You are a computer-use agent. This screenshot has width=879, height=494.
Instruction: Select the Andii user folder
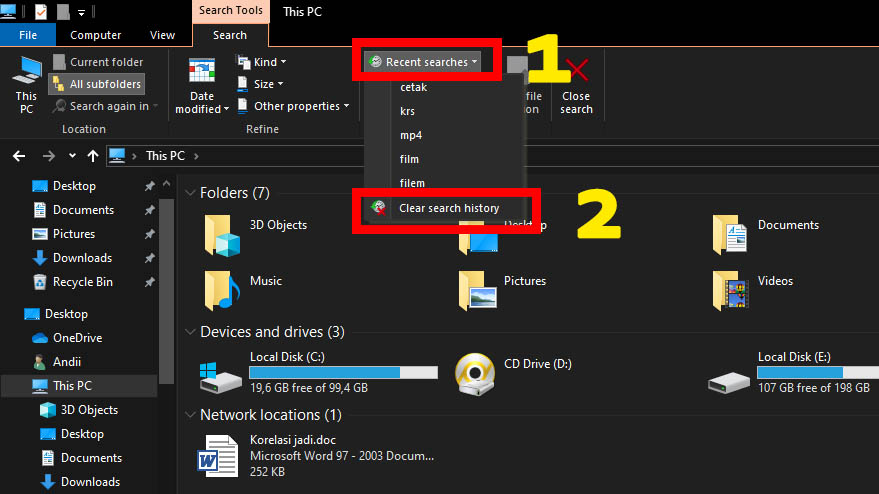pyautogui.click(x=66, y=362)
